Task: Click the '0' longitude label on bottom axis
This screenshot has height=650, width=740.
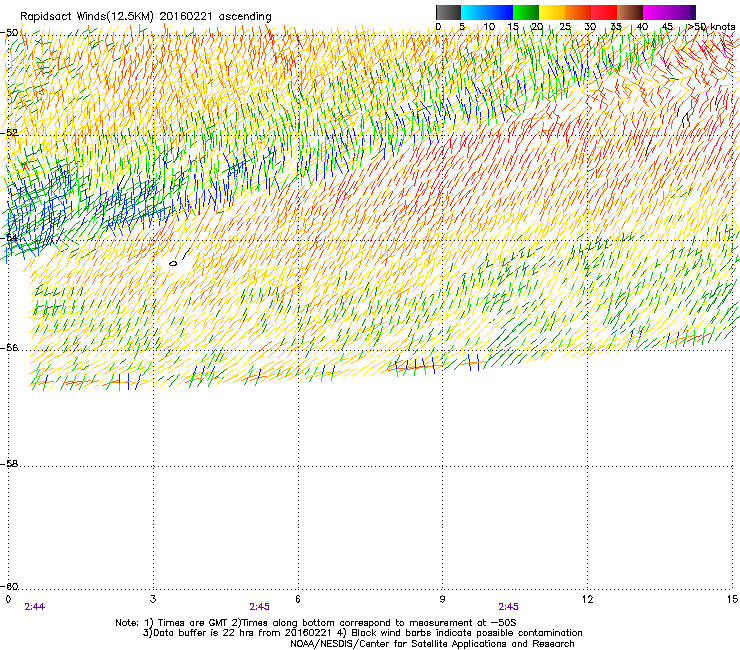Action: (8, 599)
